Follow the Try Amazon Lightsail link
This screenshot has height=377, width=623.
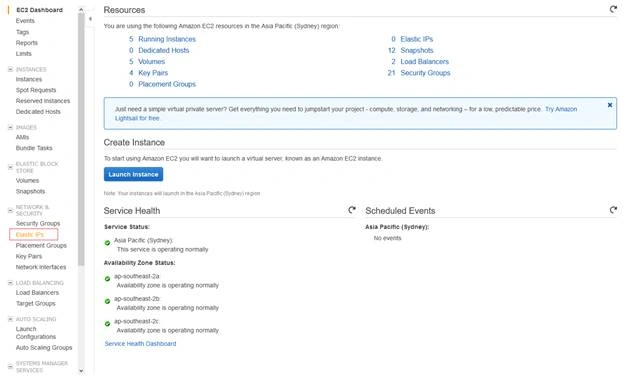coord(561,109)
